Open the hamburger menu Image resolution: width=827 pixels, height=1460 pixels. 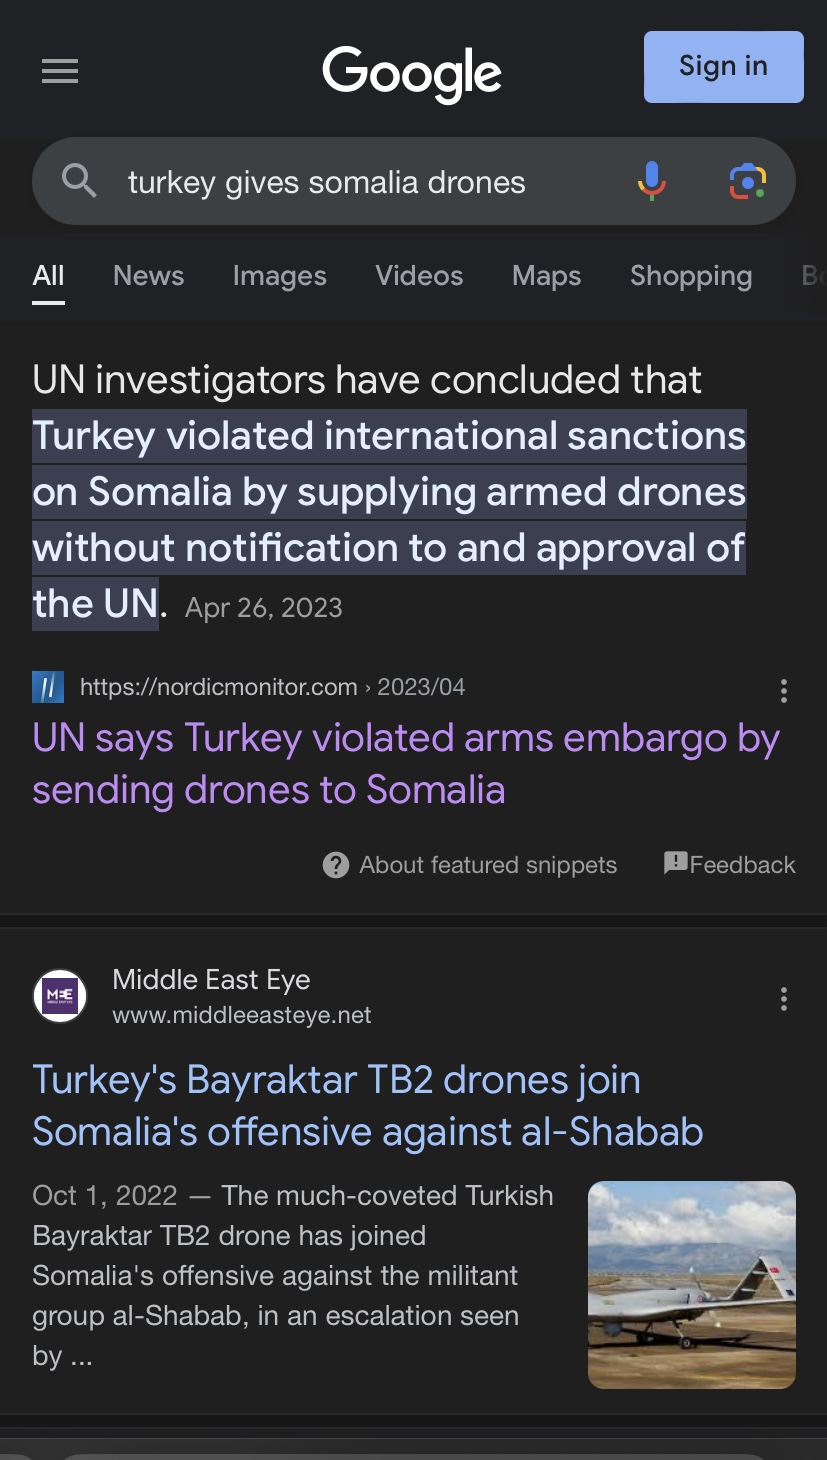point(60,71)
